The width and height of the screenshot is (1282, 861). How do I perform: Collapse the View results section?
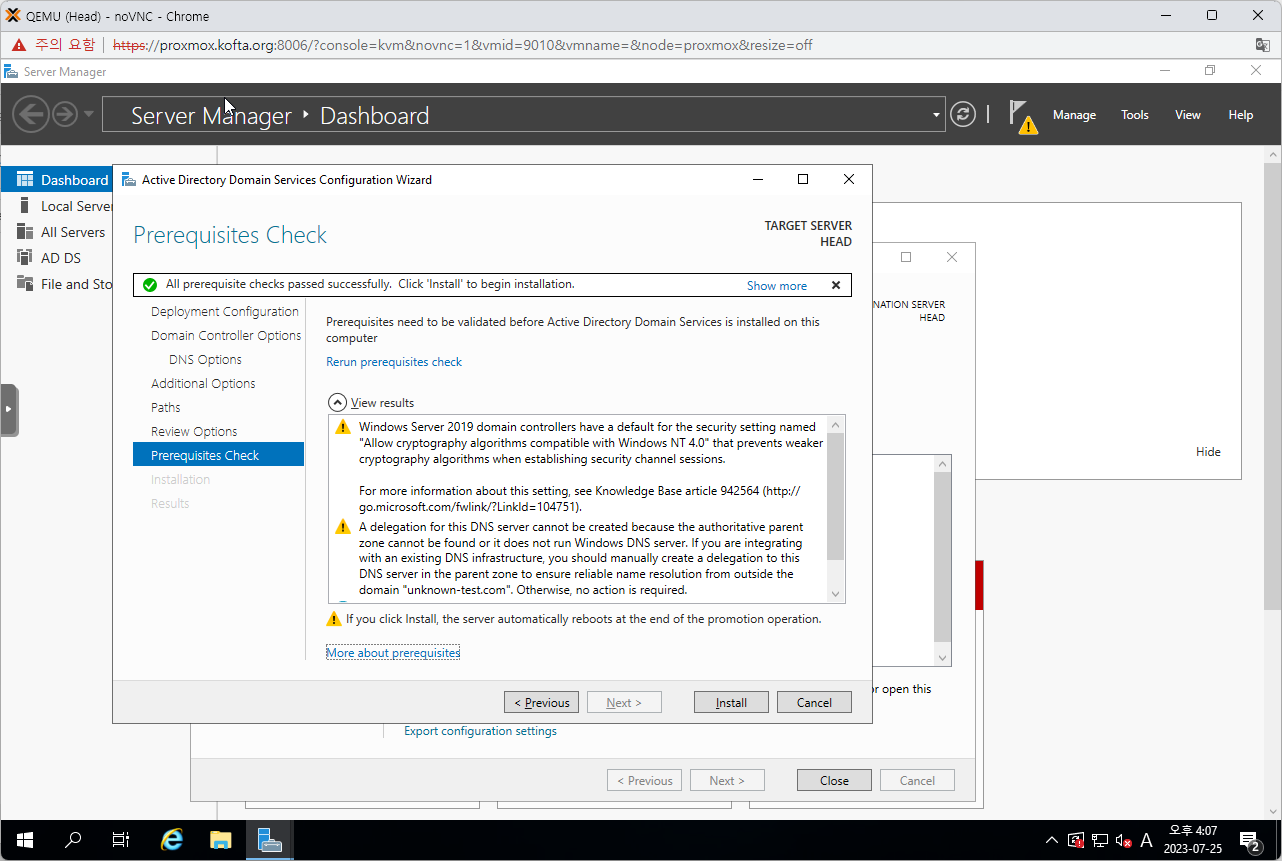pos(338,402)
